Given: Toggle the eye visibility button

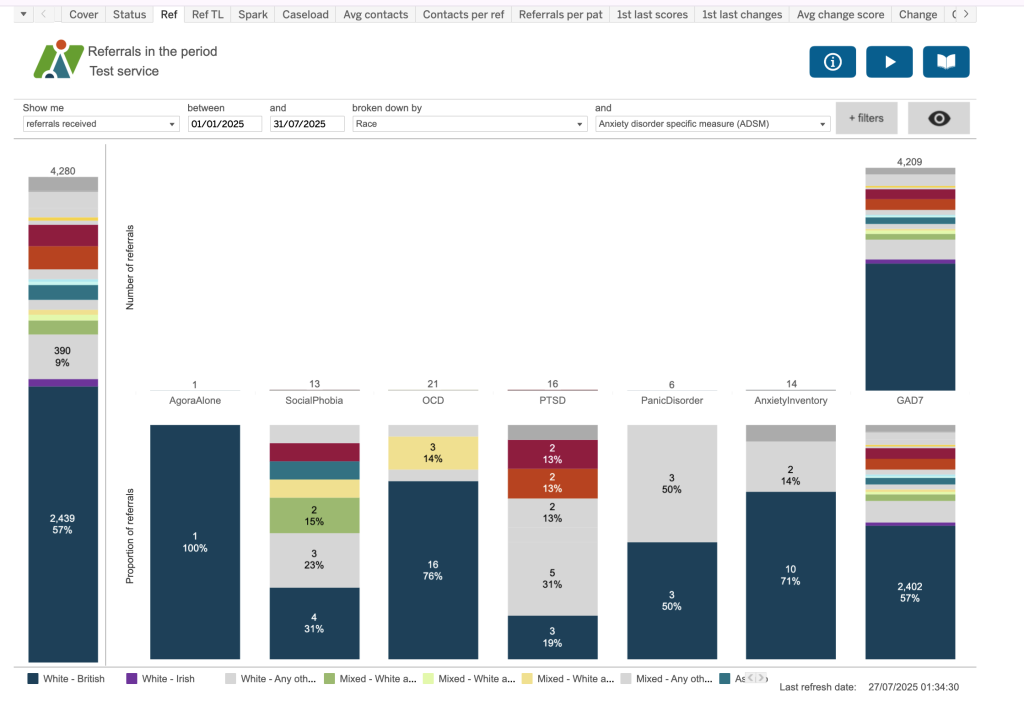Looking at the screenshot, I should point(938,118).
